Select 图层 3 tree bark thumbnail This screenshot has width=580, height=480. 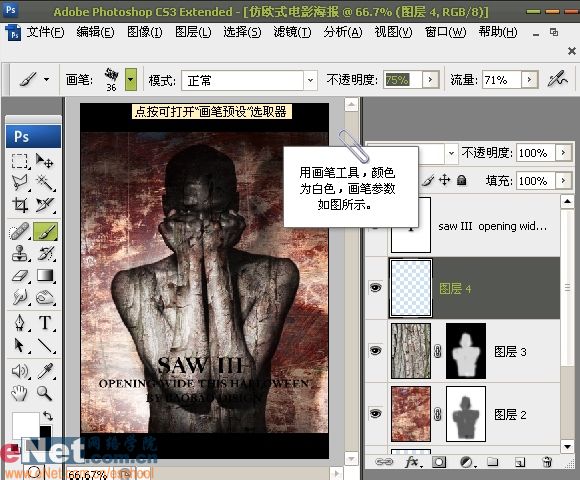click(x=411, y=351)
